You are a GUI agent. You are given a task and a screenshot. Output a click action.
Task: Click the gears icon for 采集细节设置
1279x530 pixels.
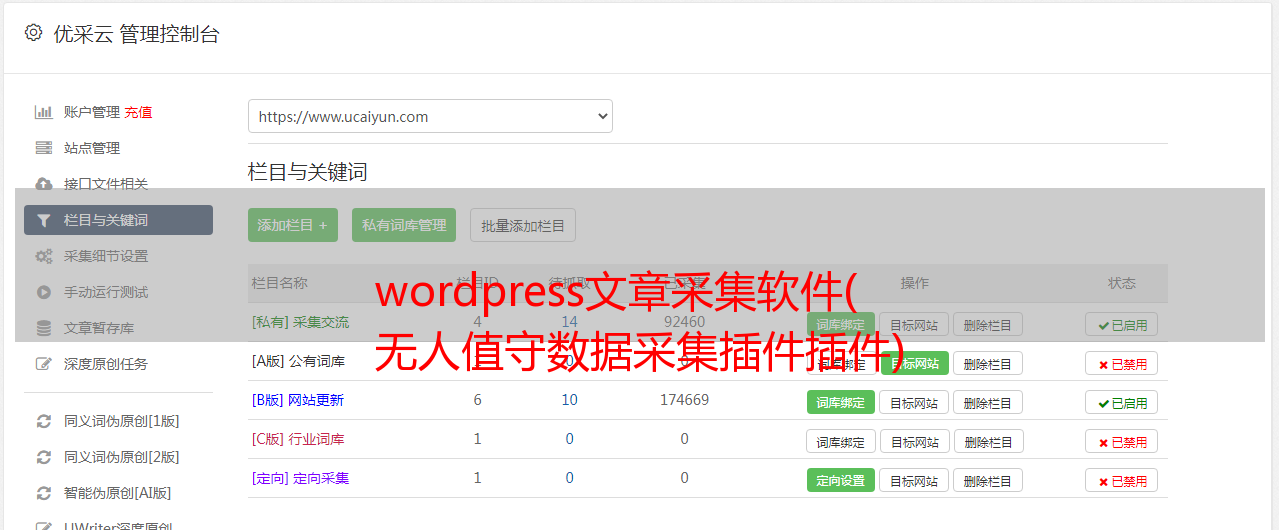43,256
